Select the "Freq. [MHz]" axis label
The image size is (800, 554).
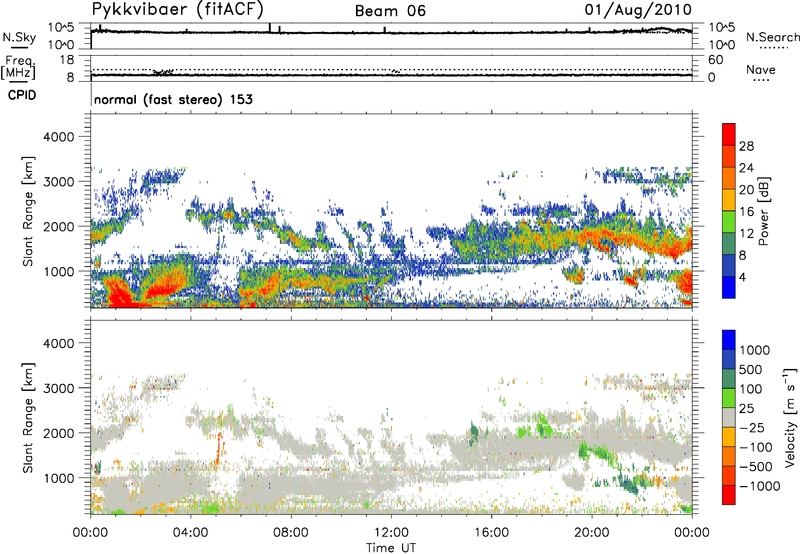(x=19, y=67)
